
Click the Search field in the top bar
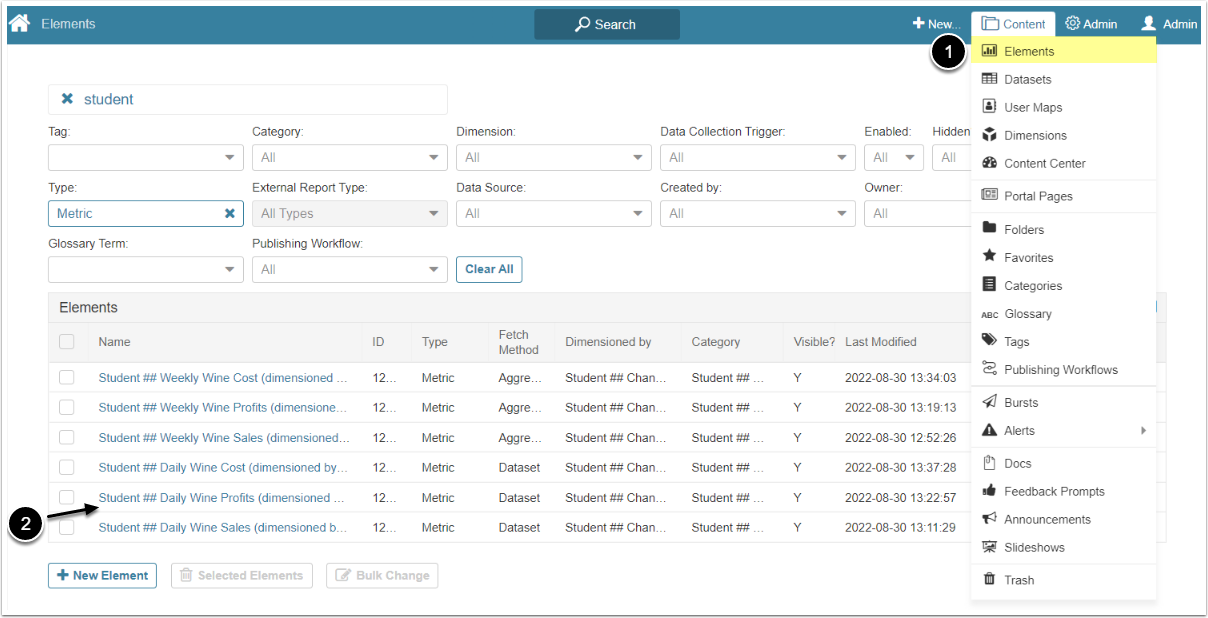pyautogui.click(x=606, y=24)
